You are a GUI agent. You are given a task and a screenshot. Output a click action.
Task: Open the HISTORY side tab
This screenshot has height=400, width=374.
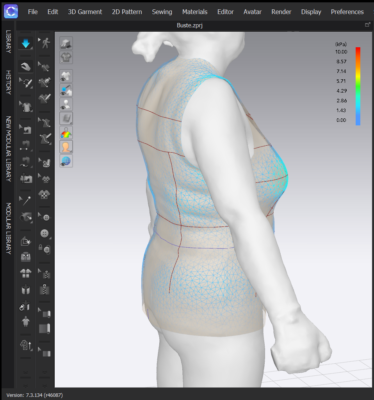pos(8,82)
